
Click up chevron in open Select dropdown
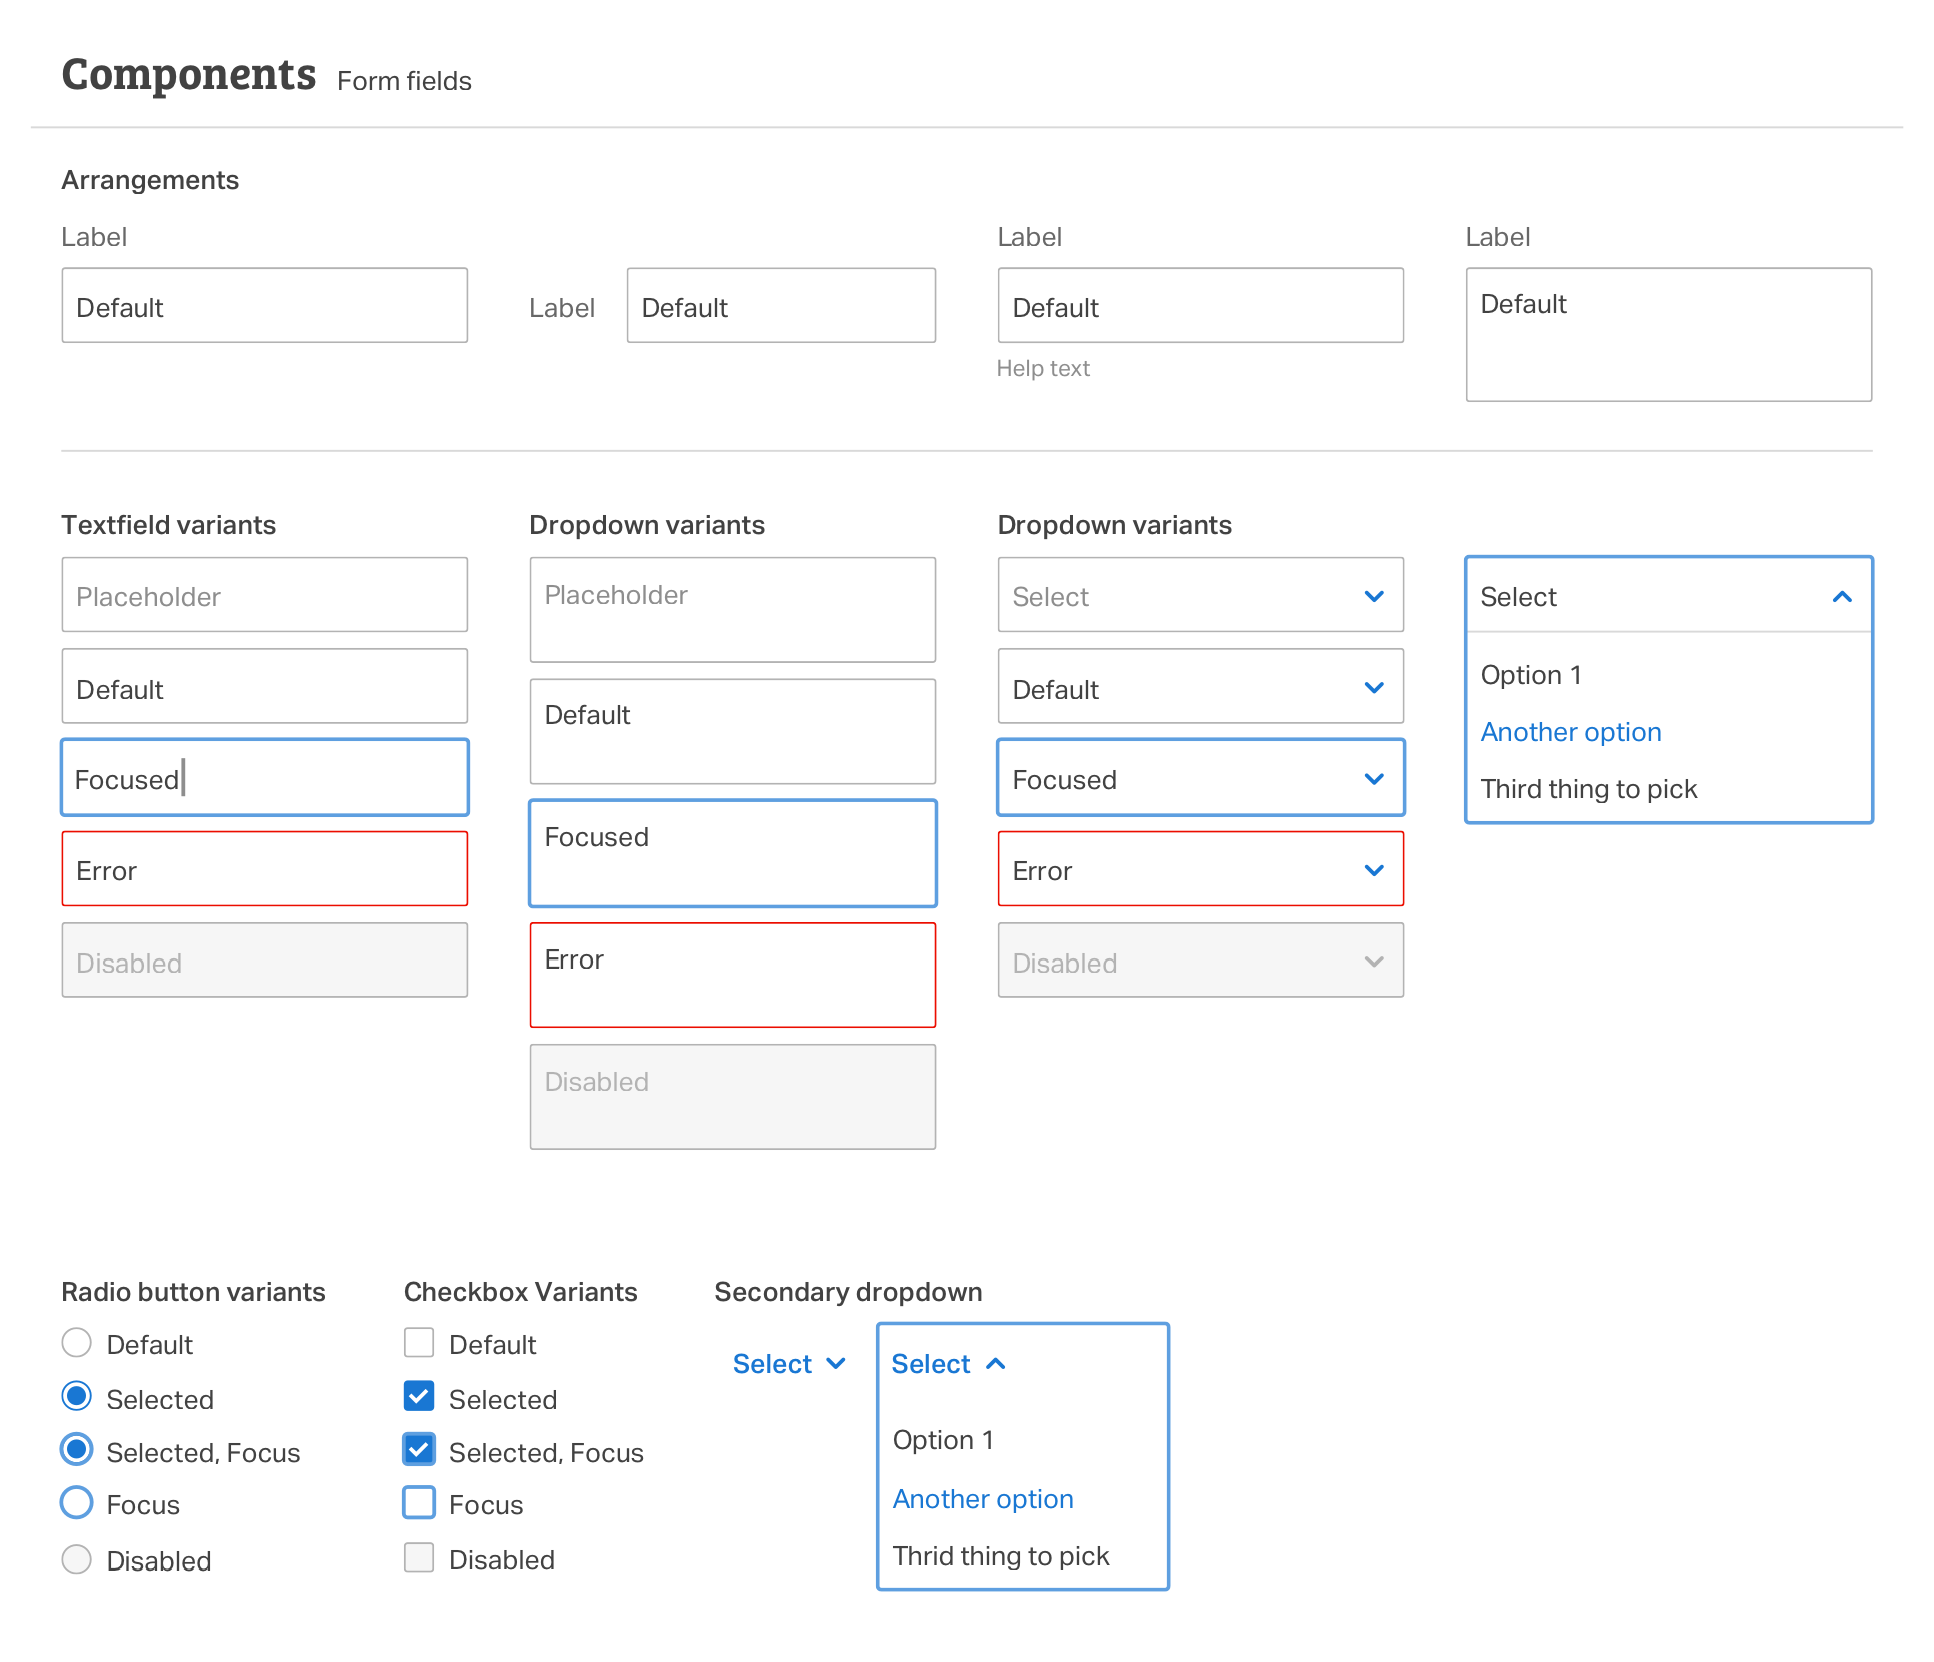tap(1842, 597)
